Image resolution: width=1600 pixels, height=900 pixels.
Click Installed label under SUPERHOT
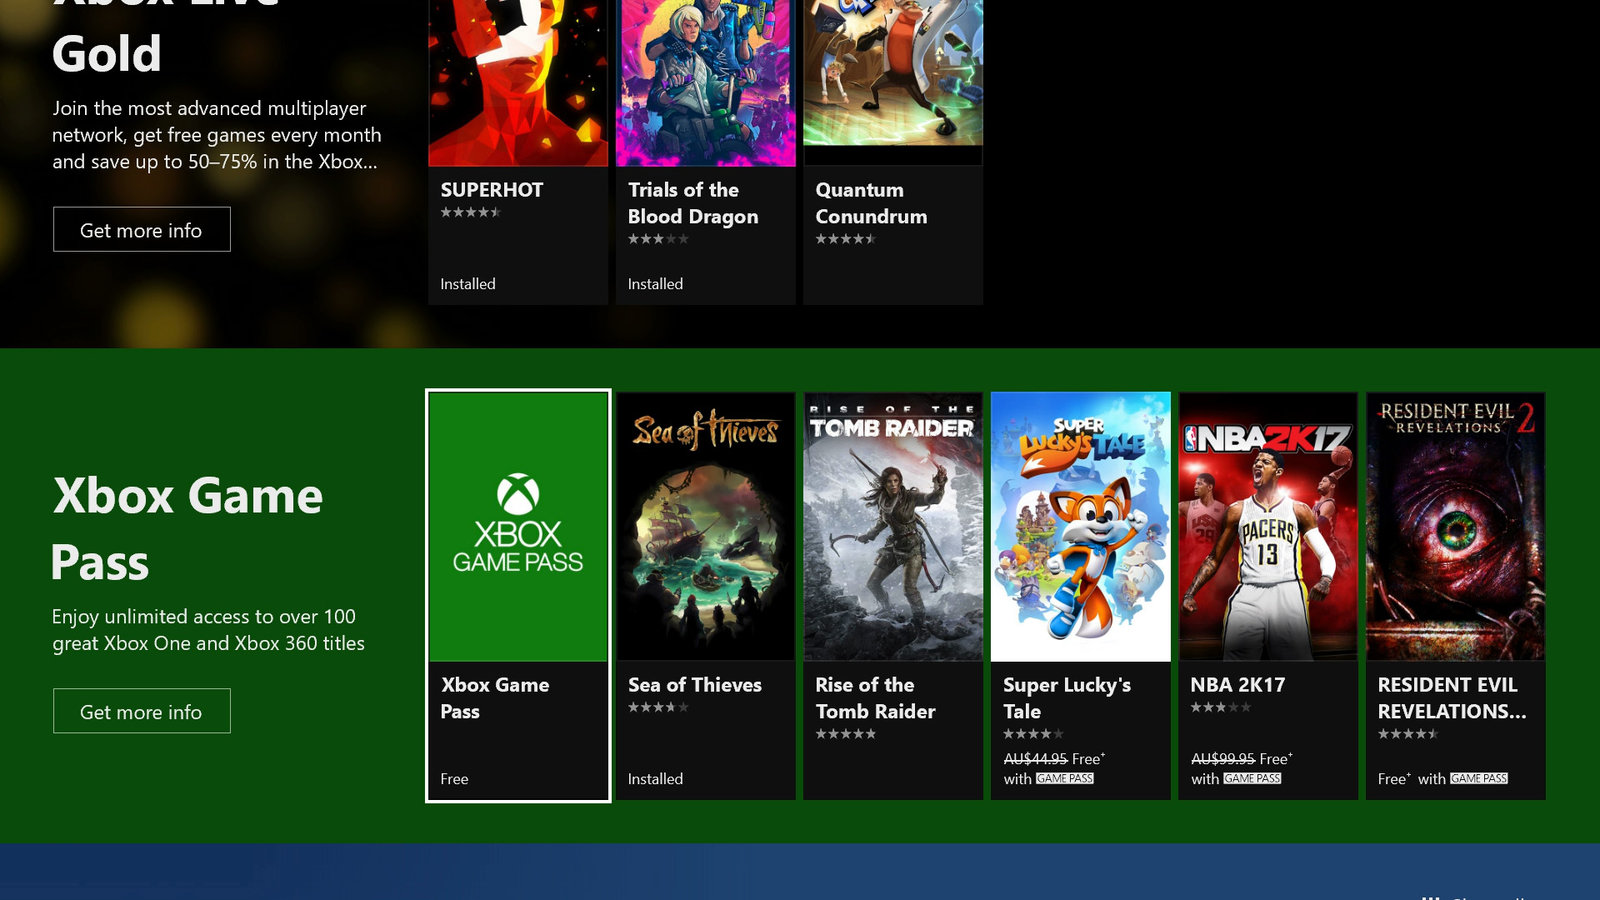click(x=468, y=284)
